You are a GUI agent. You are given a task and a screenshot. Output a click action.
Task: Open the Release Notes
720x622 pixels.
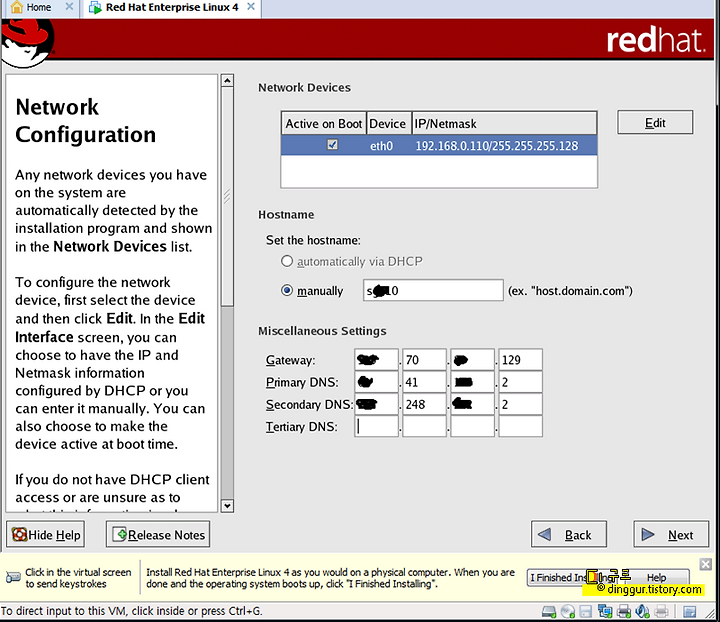[158, 534]
